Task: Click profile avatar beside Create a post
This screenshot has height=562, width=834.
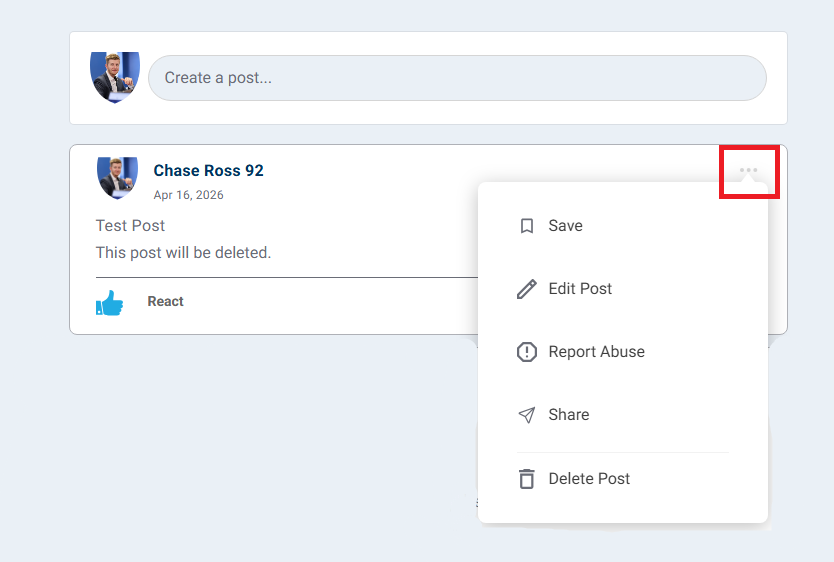Action: click(x=115, y=78)
